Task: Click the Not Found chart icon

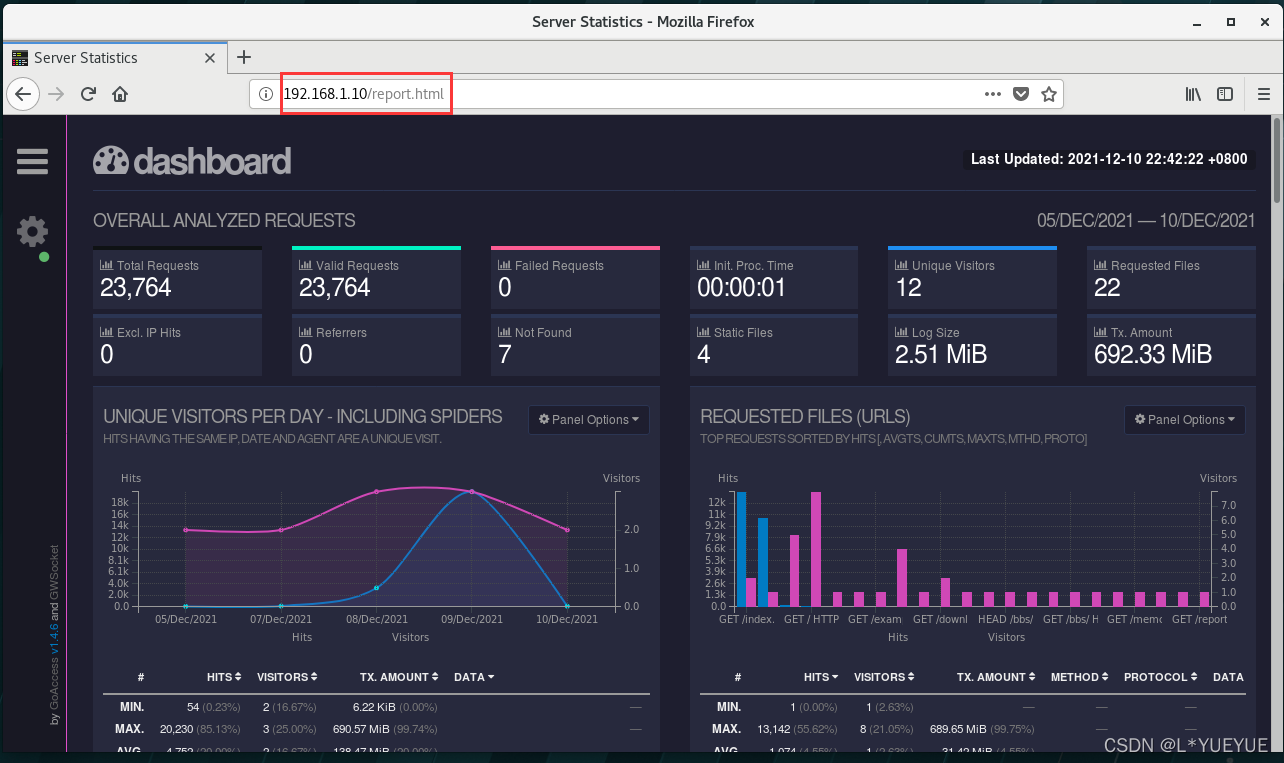Action: point(505,333)
